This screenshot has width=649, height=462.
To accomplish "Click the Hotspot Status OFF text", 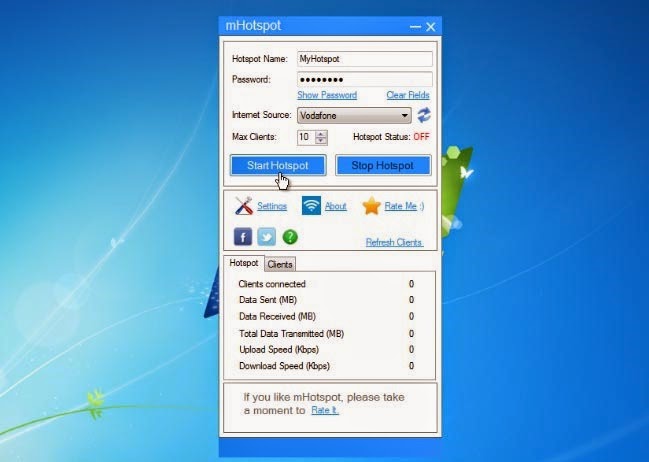I will tap(421, 137).
